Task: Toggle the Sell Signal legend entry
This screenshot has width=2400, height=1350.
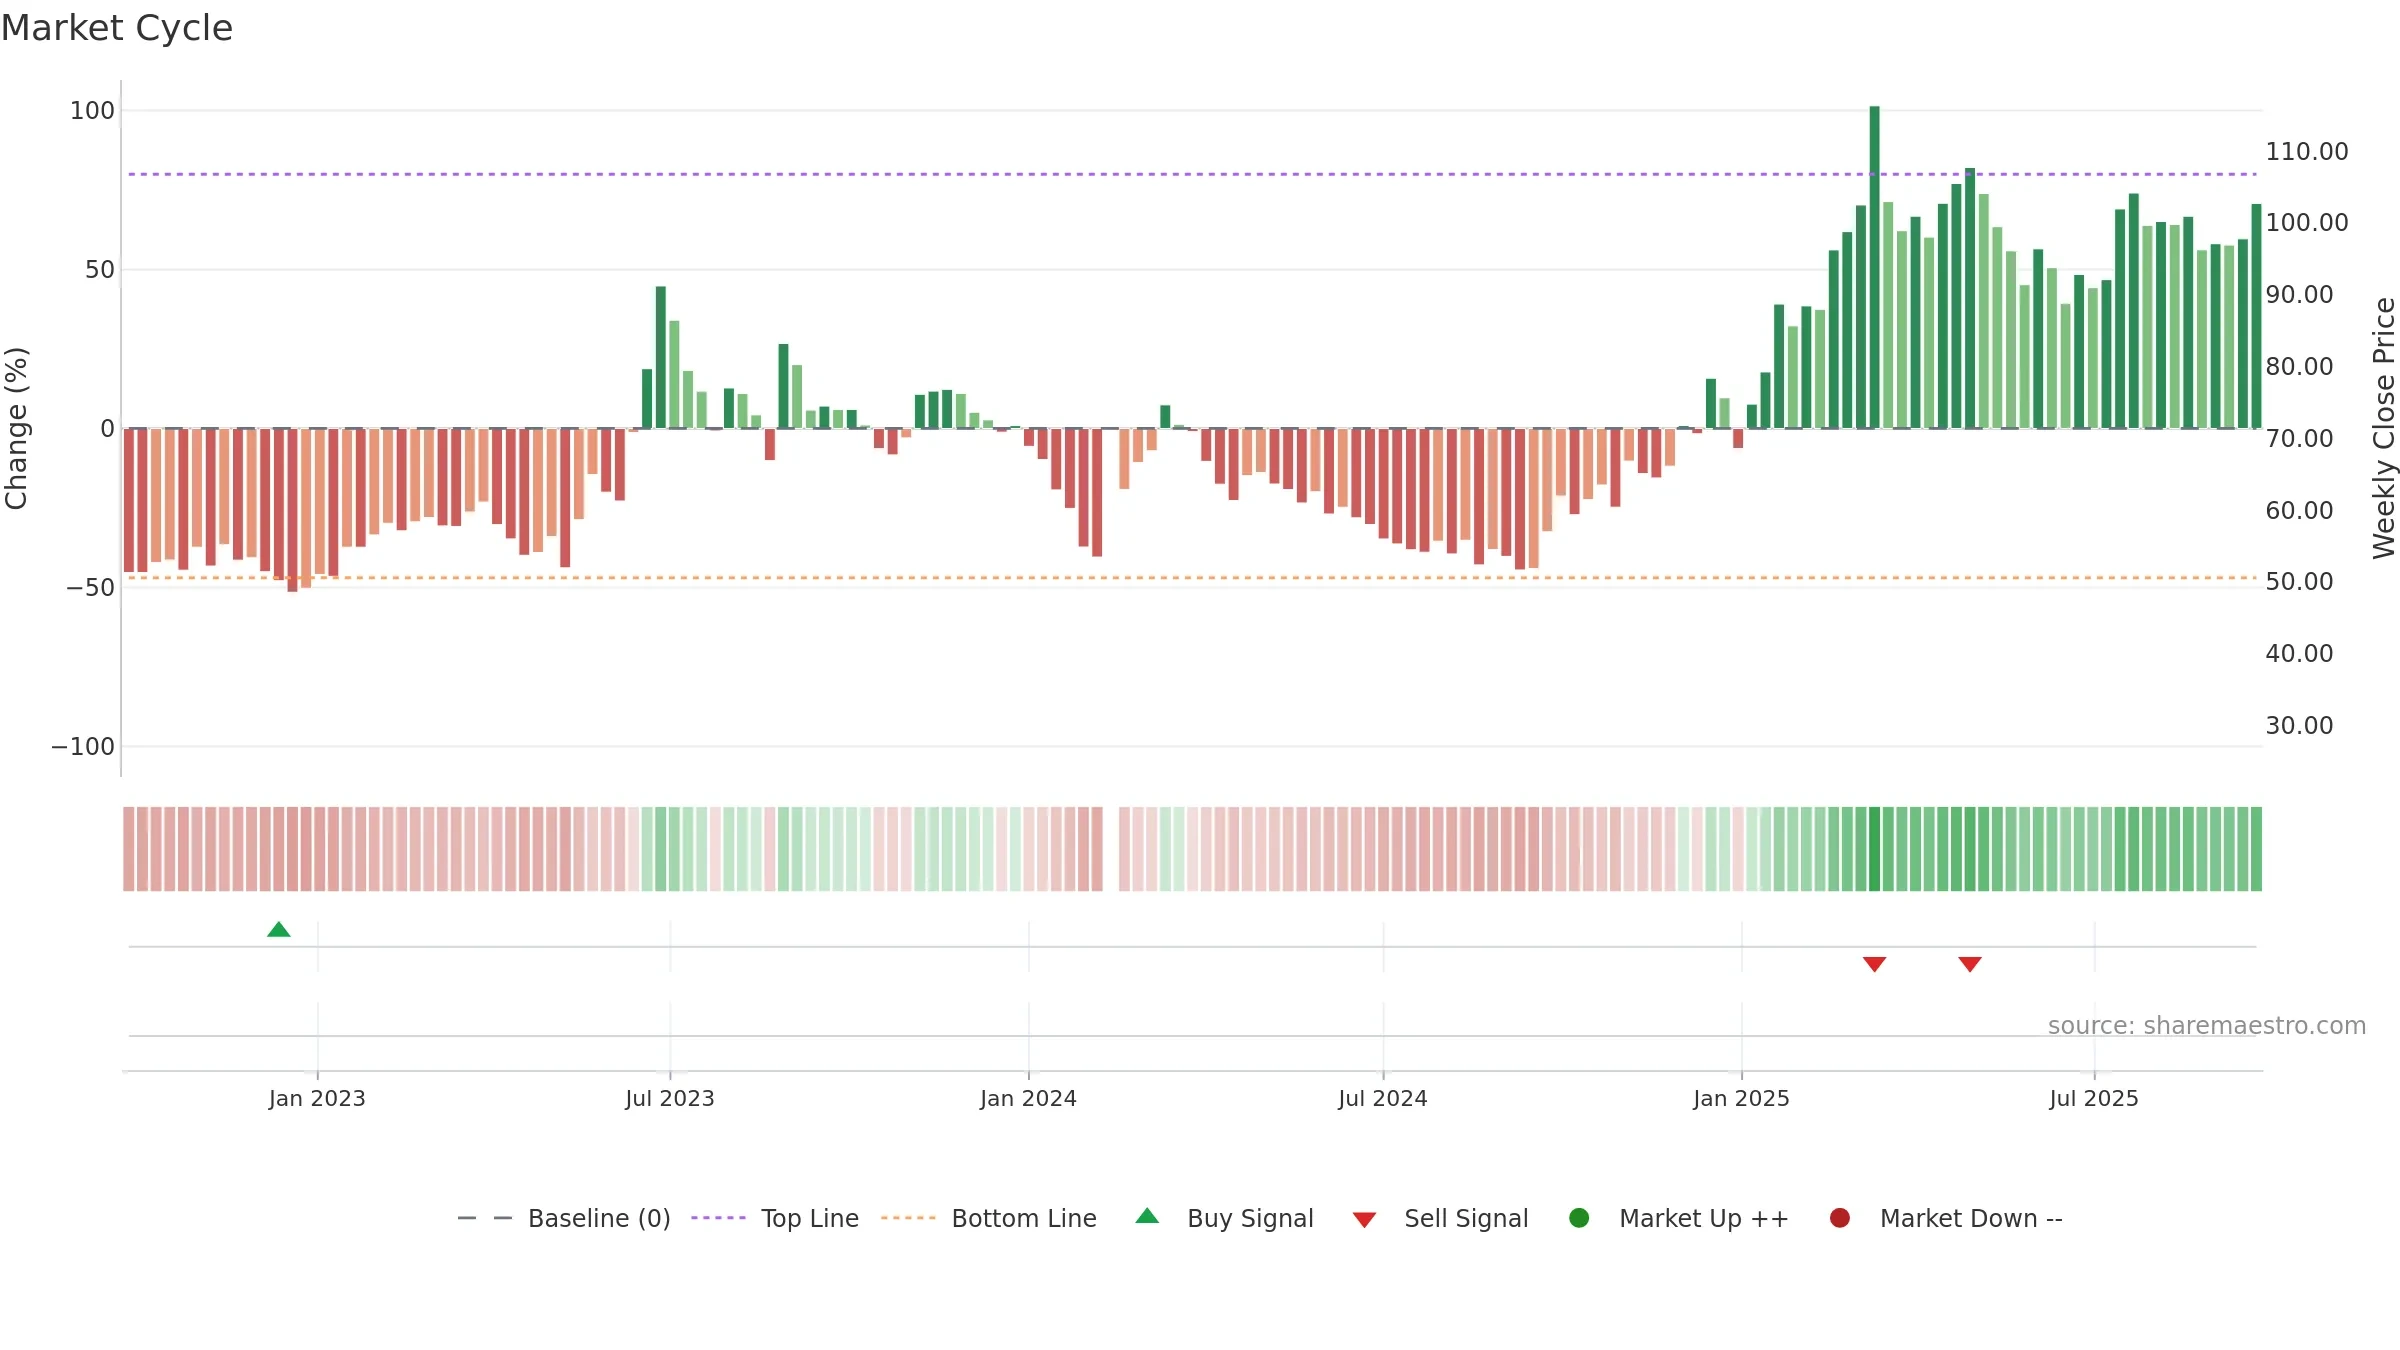Action: [x=1441, y=1218]
